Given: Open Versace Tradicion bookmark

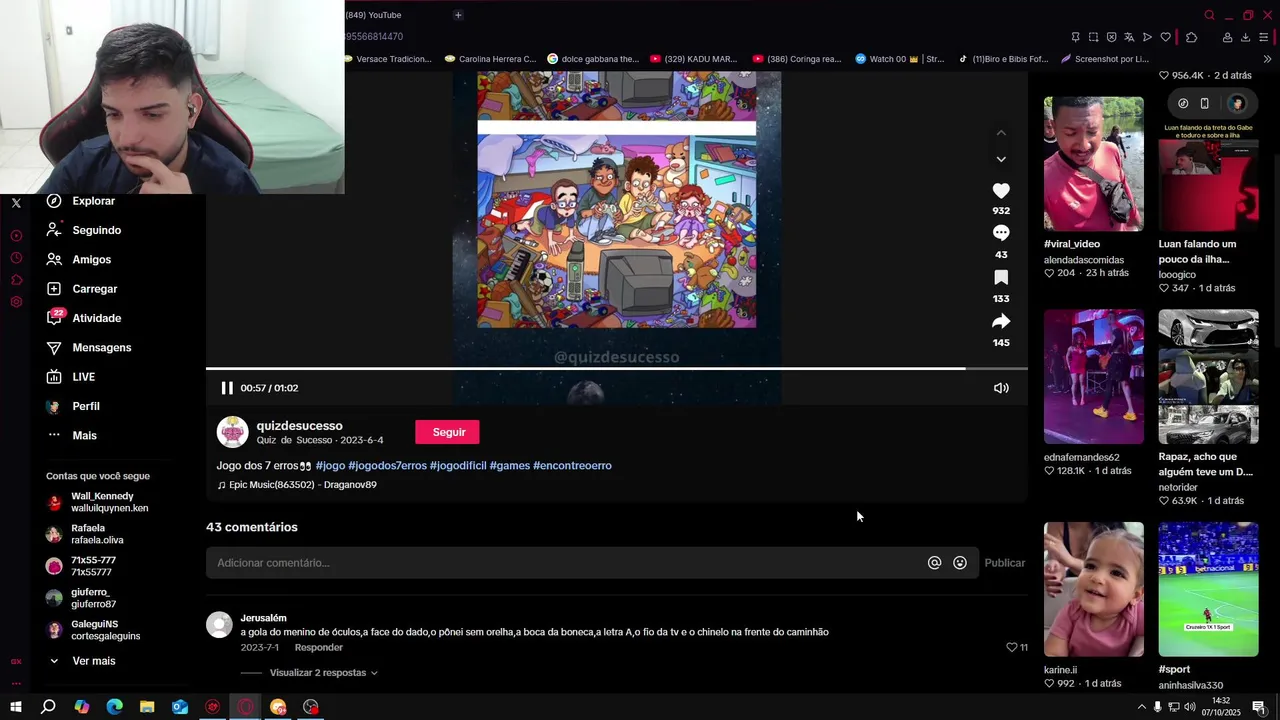Looking at the screenshot, I should coord(388,59).
